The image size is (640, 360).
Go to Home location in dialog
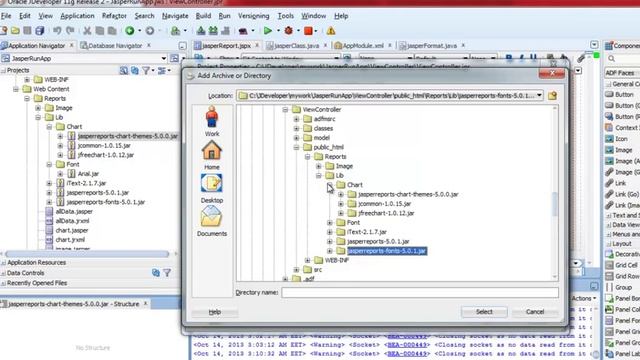pyautogui.click(x=212, y=155)
